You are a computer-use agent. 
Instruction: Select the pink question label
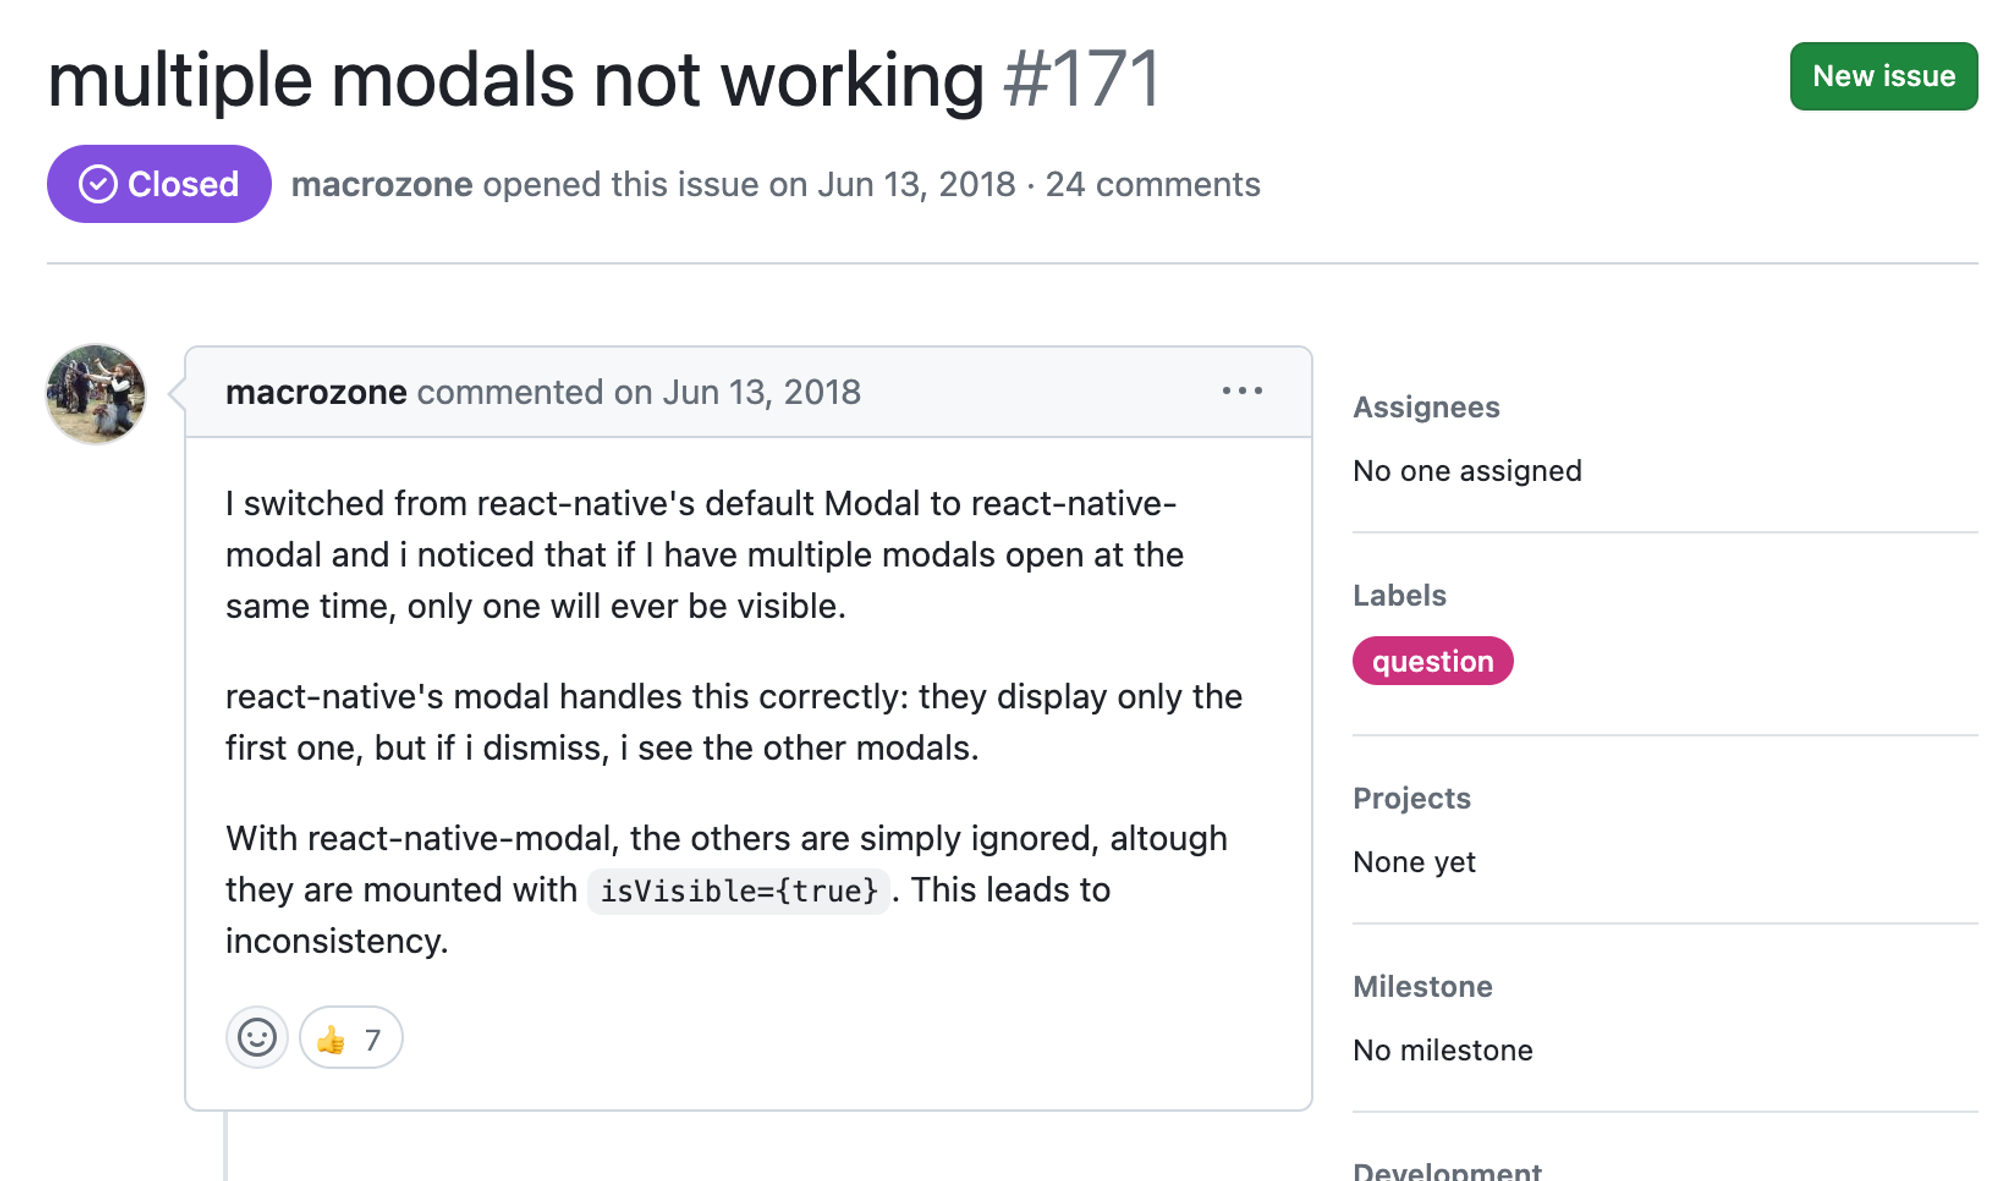click(x=1432, y=661)
